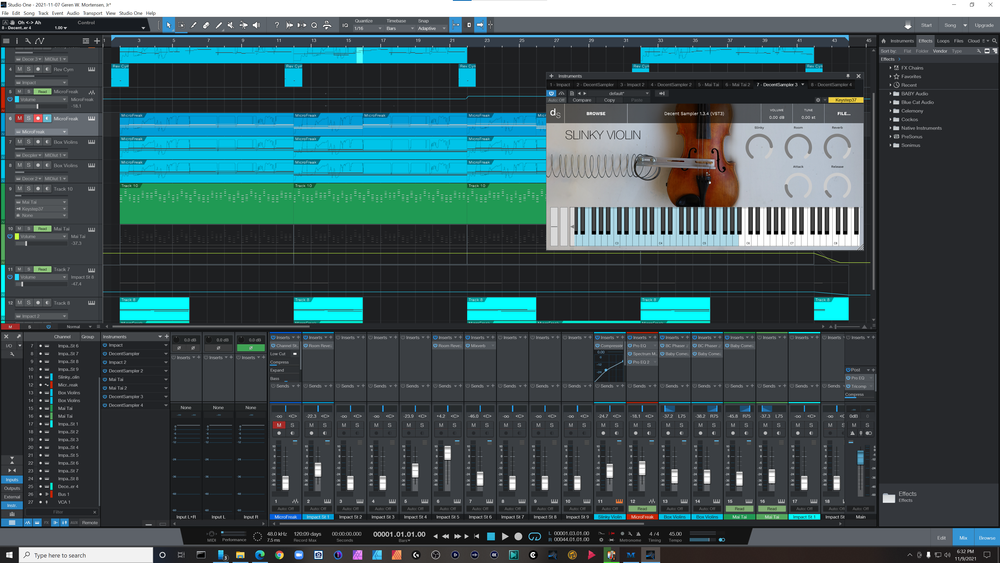Click the Stop transport button
Viewport: 1000px width, 563px height.
(x=491, y=536)
